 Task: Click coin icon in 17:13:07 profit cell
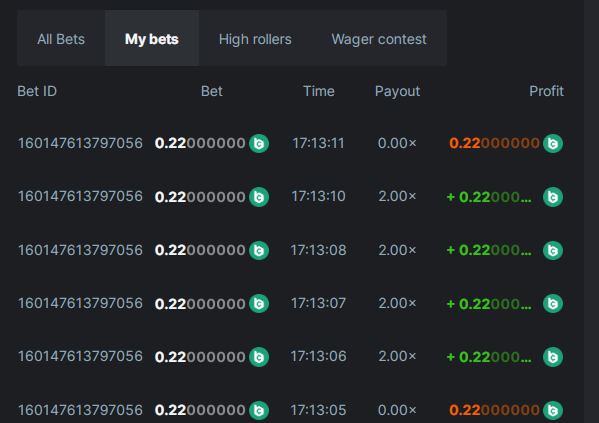(x=553, y=304)
